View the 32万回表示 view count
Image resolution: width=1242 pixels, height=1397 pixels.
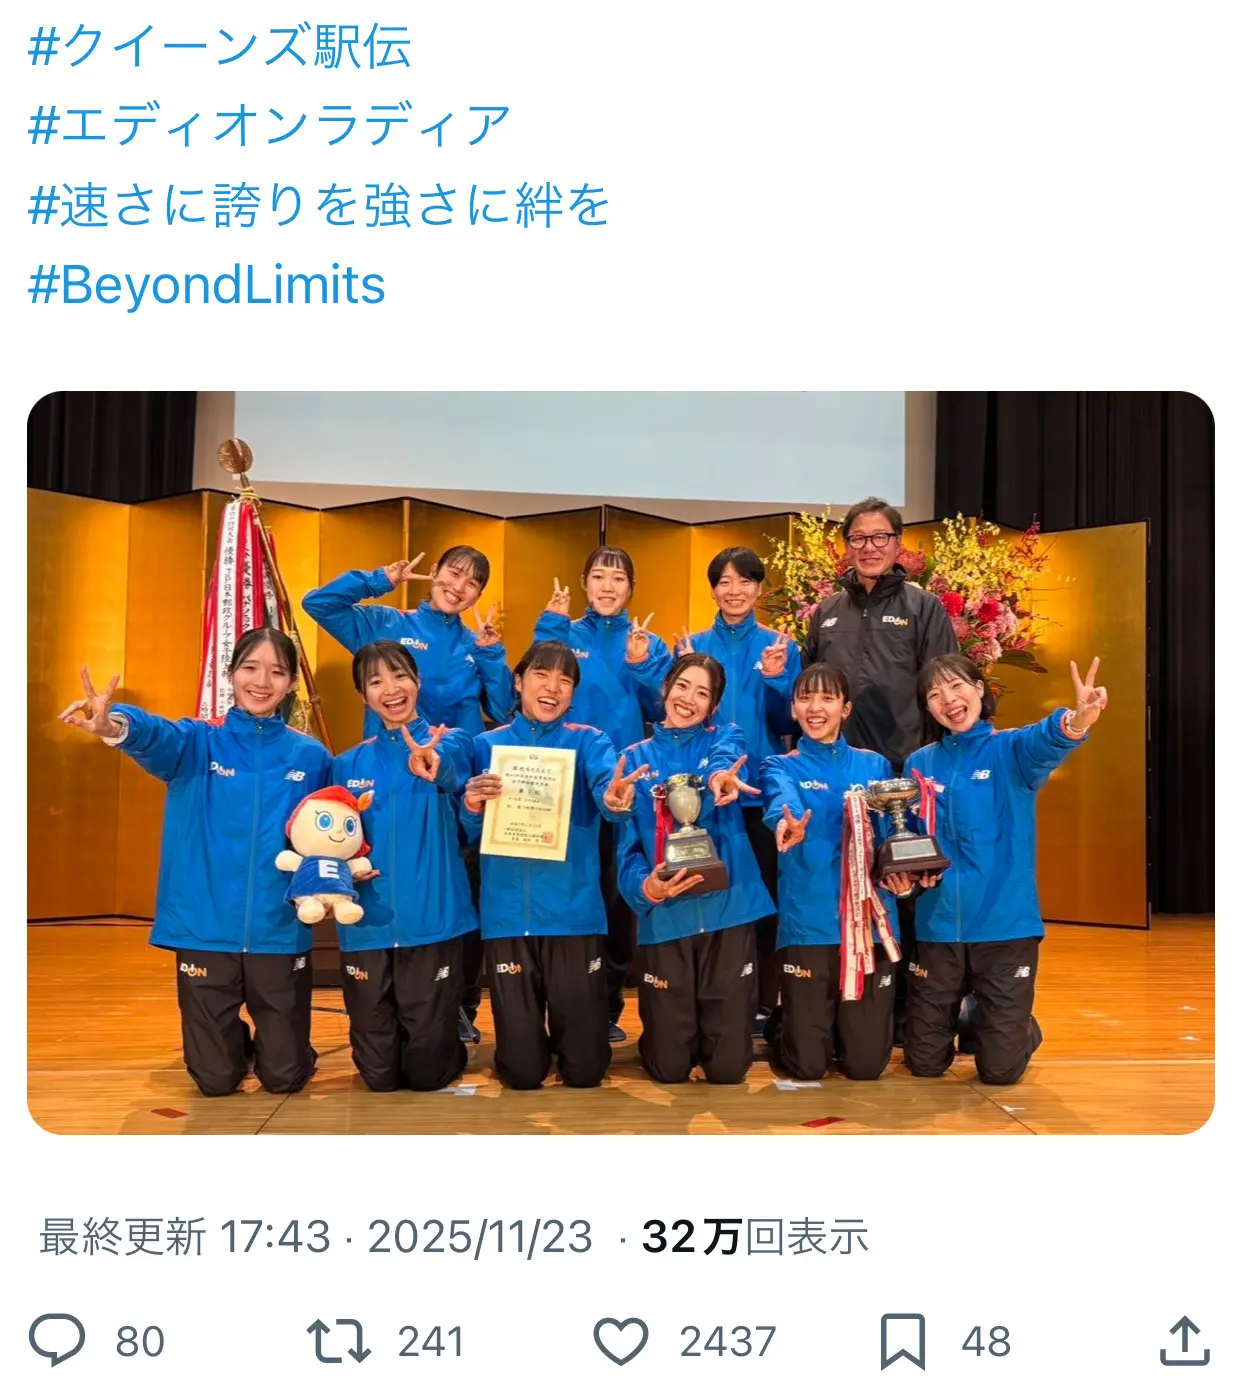[755, 1237]
